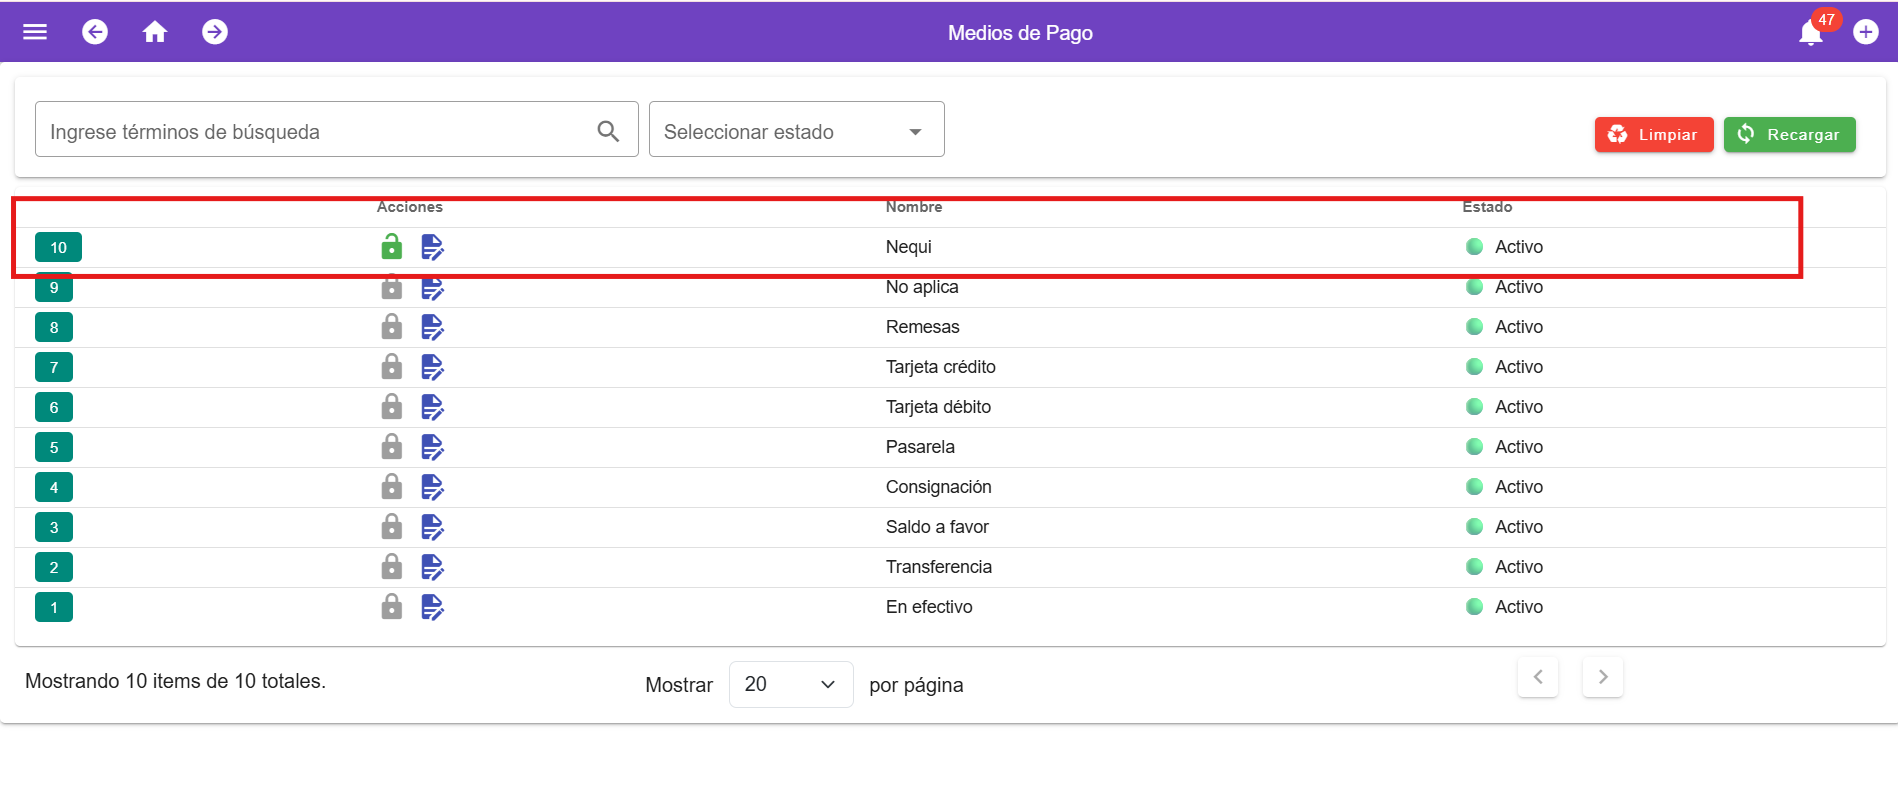Image resolution: width=1898 pixels, height=797 pixels.
Task: Click the plus icon in header
Action: (1866, 32)
